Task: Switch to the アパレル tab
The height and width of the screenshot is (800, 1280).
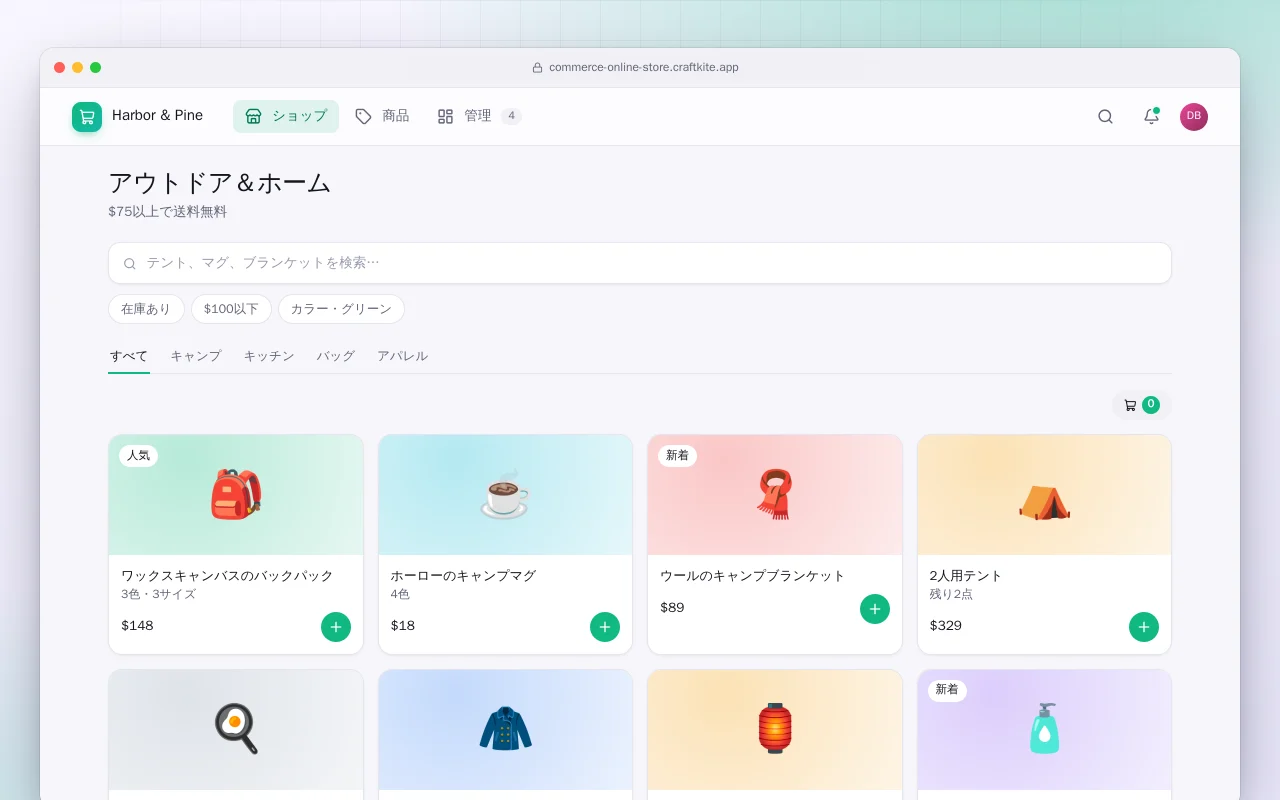Action: 402,356
